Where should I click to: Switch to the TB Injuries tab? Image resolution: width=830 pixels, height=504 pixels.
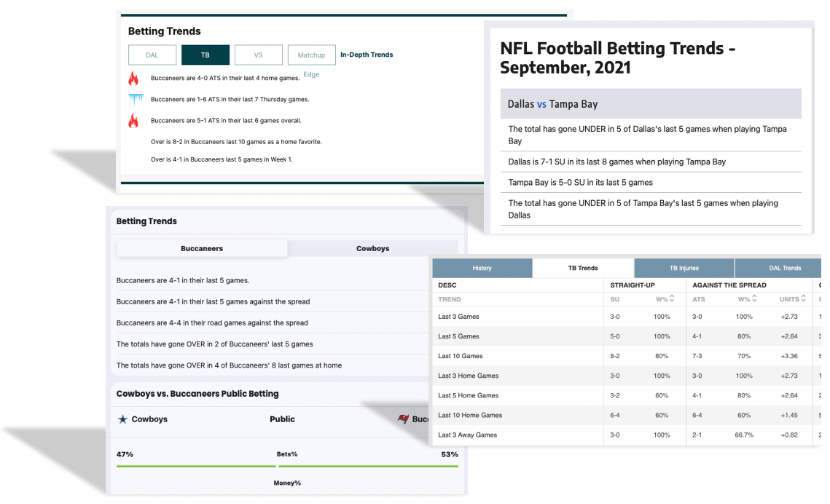[684, 268]
